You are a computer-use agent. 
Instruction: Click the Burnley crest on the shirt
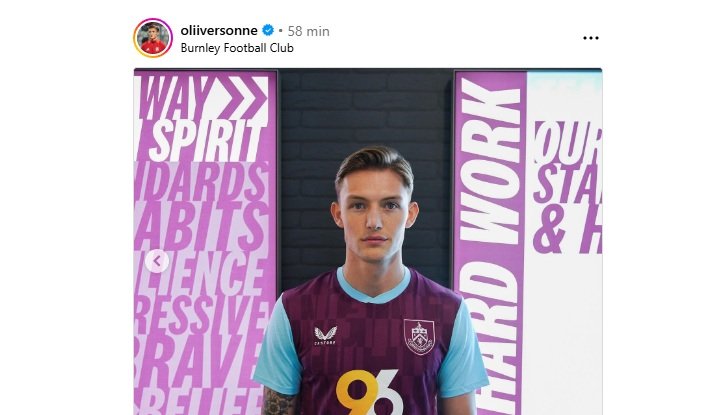tap(419, 337)
